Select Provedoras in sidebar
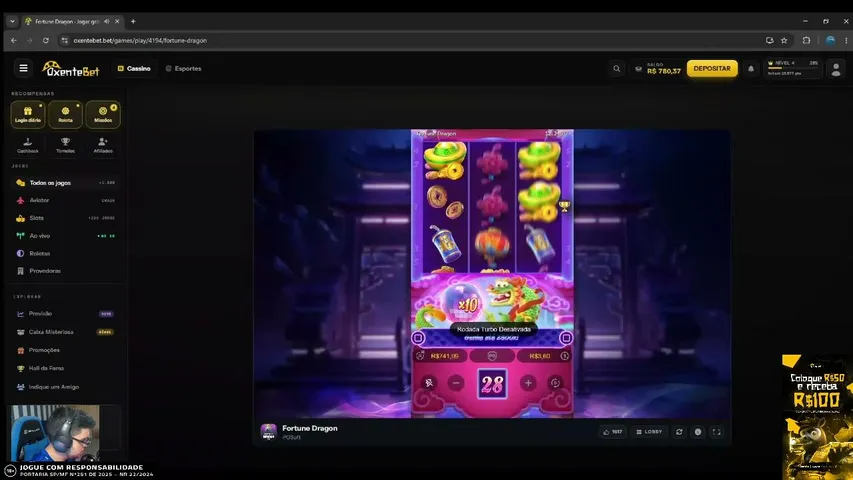 65,270
